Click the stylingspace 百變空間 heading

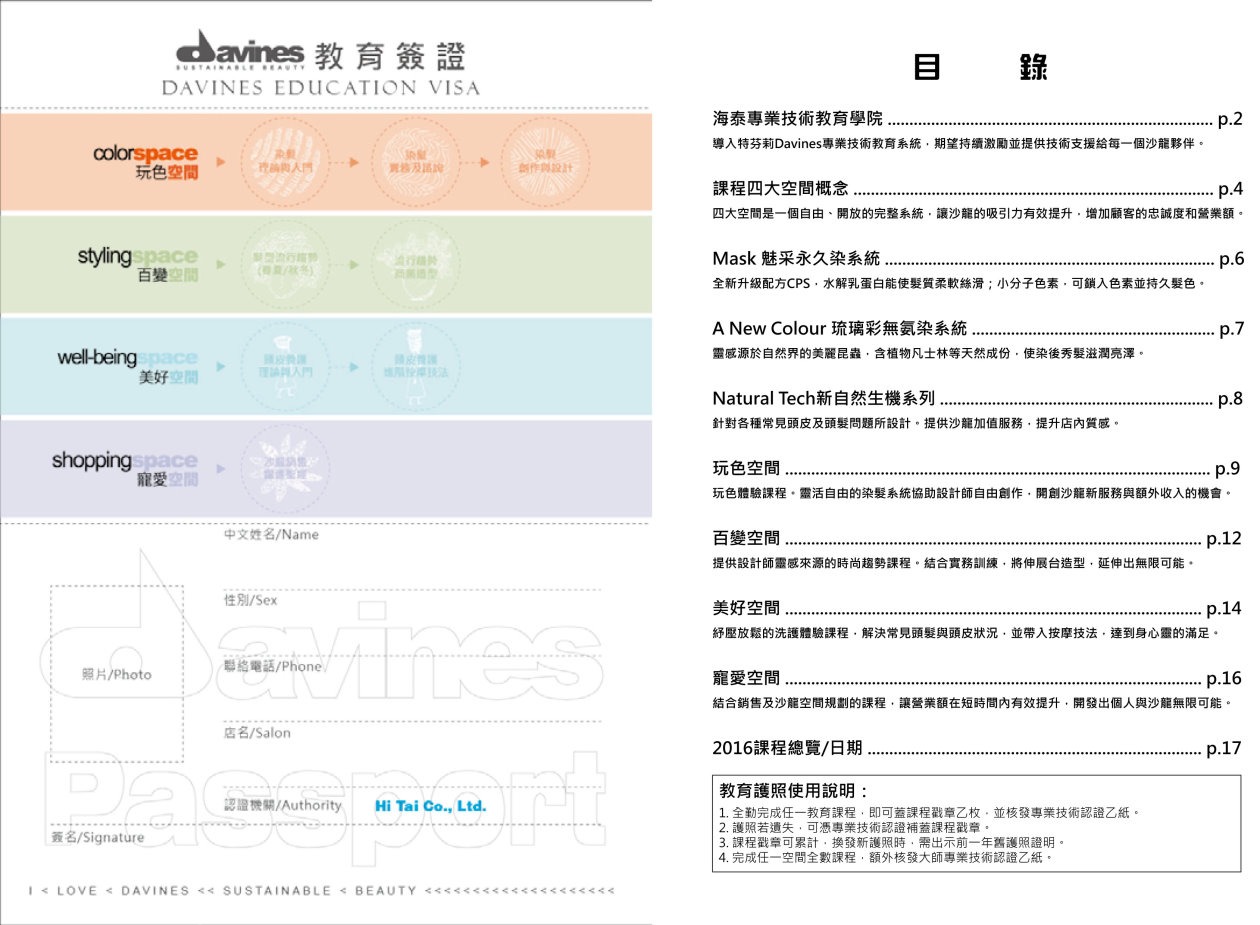tap(138, 265)
